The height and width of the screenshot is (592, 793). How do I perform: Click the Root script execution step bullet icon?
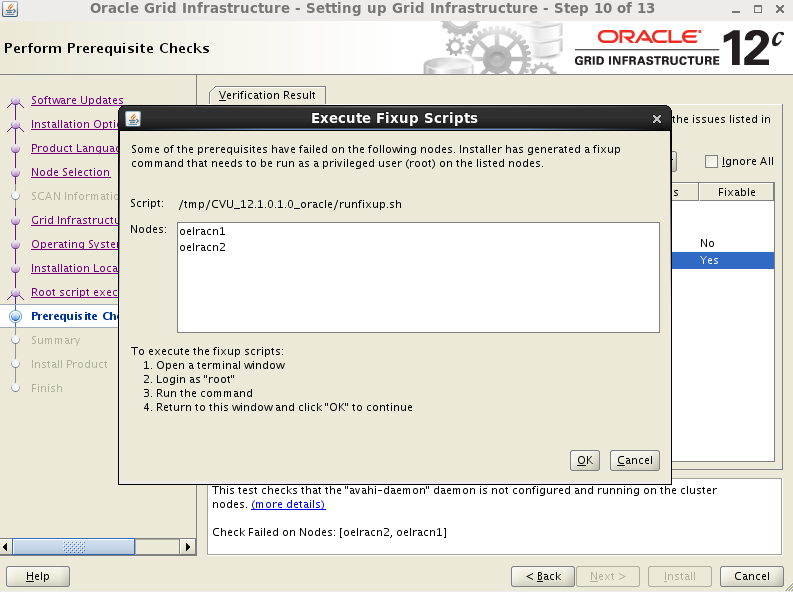16,293
